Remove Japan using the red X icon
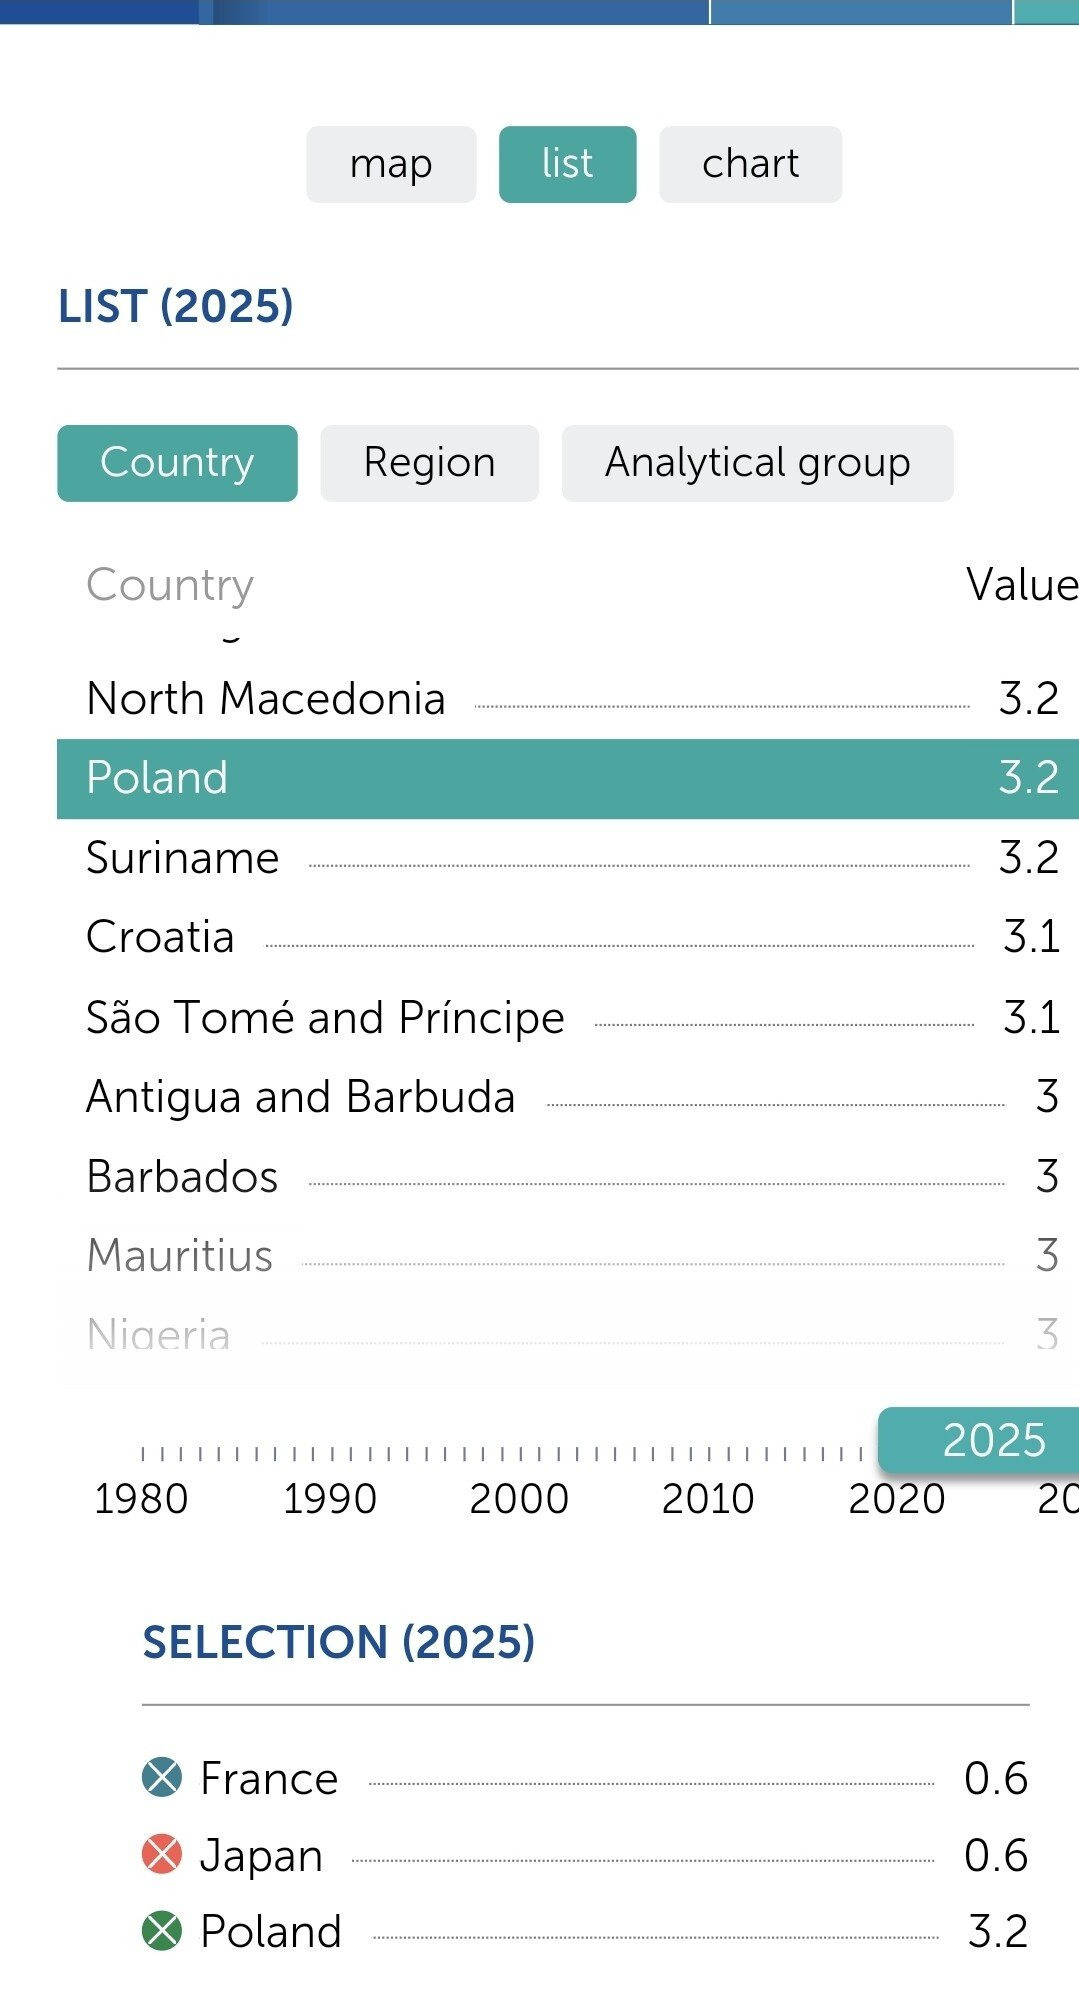This screenshot has width=1079, height=2001. pyautogui.click(x=162, y=1854)
